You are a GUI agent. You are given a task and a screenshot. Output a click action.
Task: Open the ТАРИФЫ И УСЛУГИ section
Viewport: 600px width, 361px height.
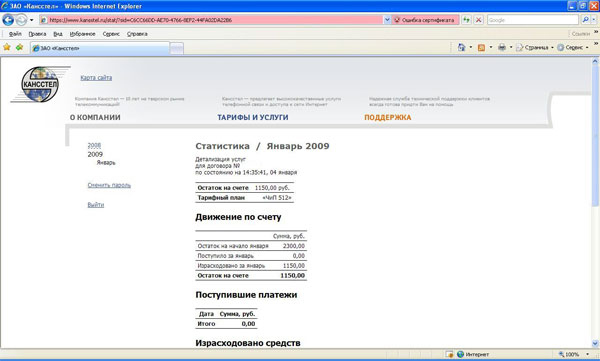coord(253,118)
